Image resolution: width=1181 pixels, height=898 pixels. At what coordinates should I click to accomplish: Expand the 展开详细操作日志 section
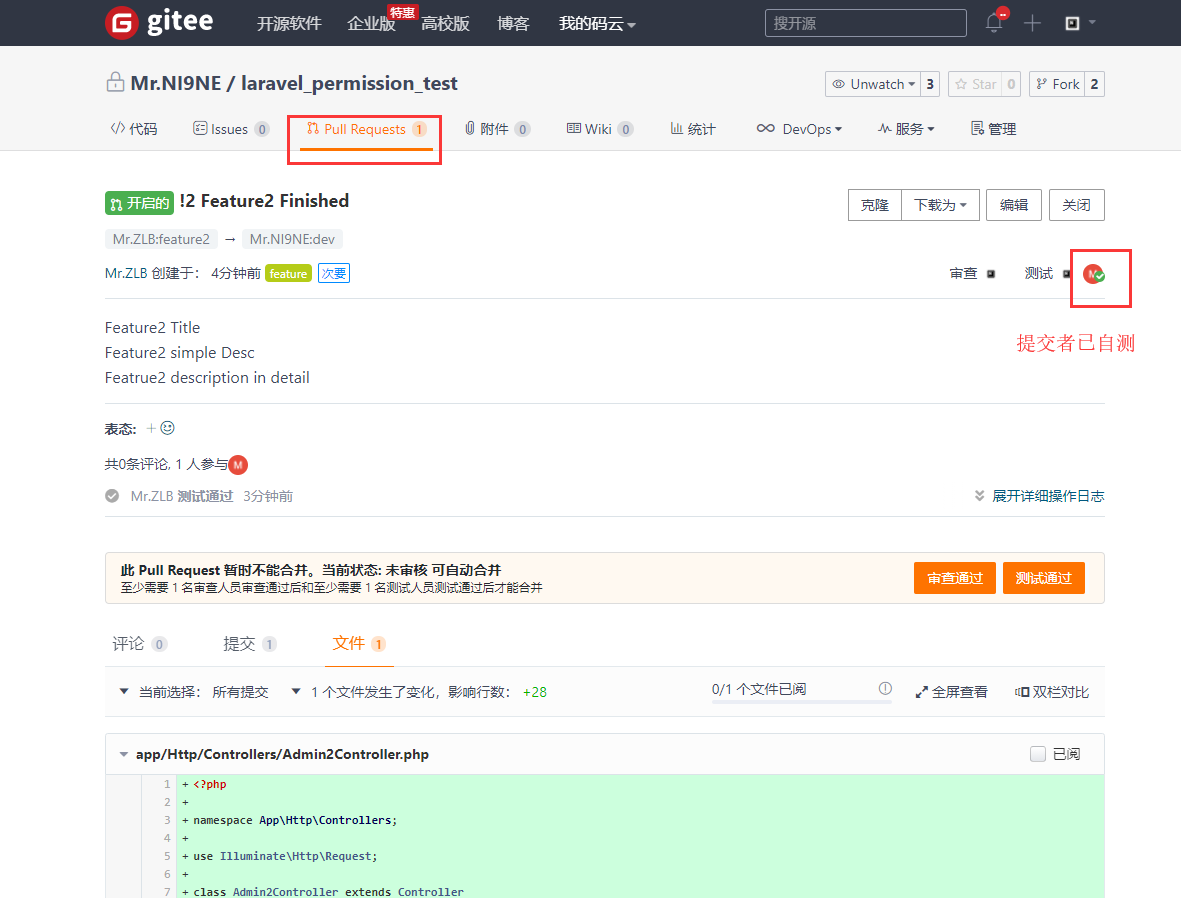pos(1039,496)
